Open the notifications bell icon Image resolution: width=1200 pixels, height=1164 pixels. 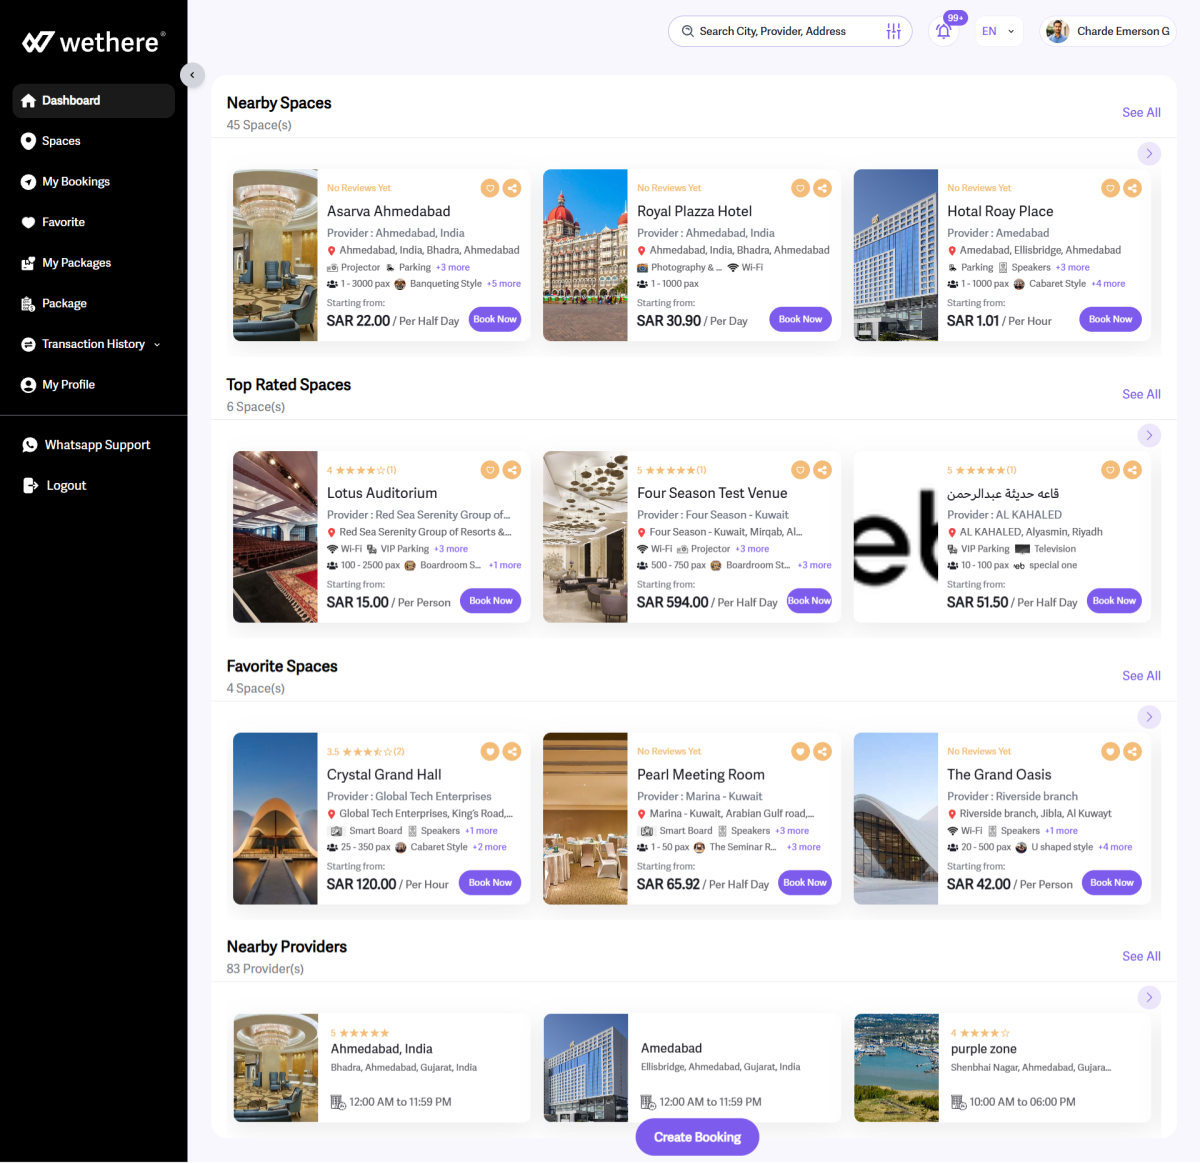coord(943,32)
